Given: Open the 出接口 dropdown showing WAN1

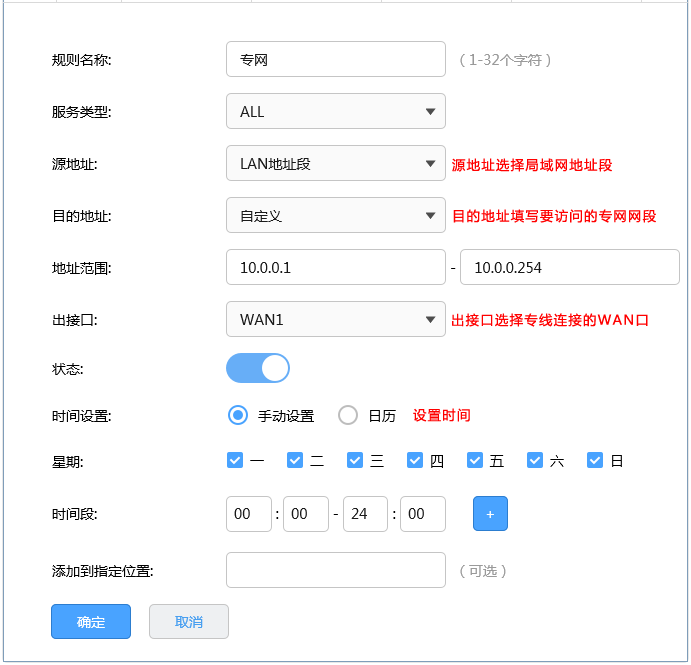Looking at the screenshot, I should coord(335,319).
